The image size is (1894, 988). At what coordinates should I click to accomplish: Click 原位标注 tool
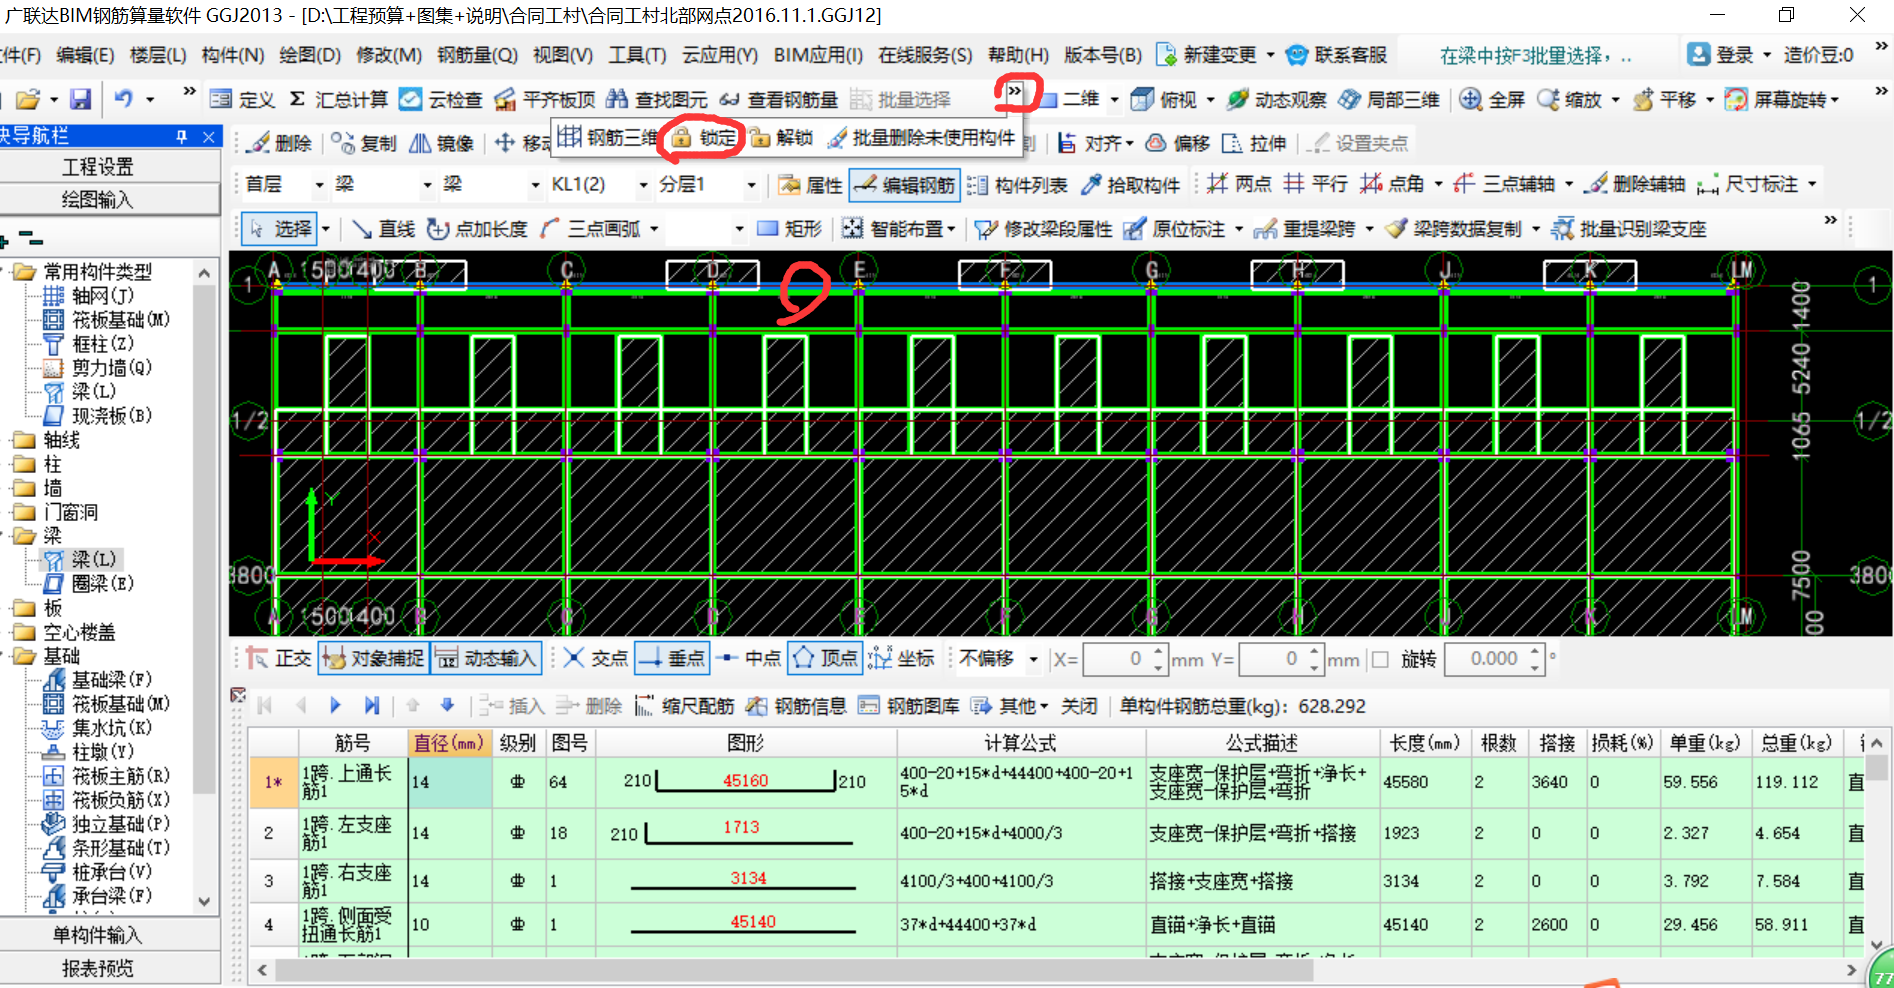[x=1173, y=229]
